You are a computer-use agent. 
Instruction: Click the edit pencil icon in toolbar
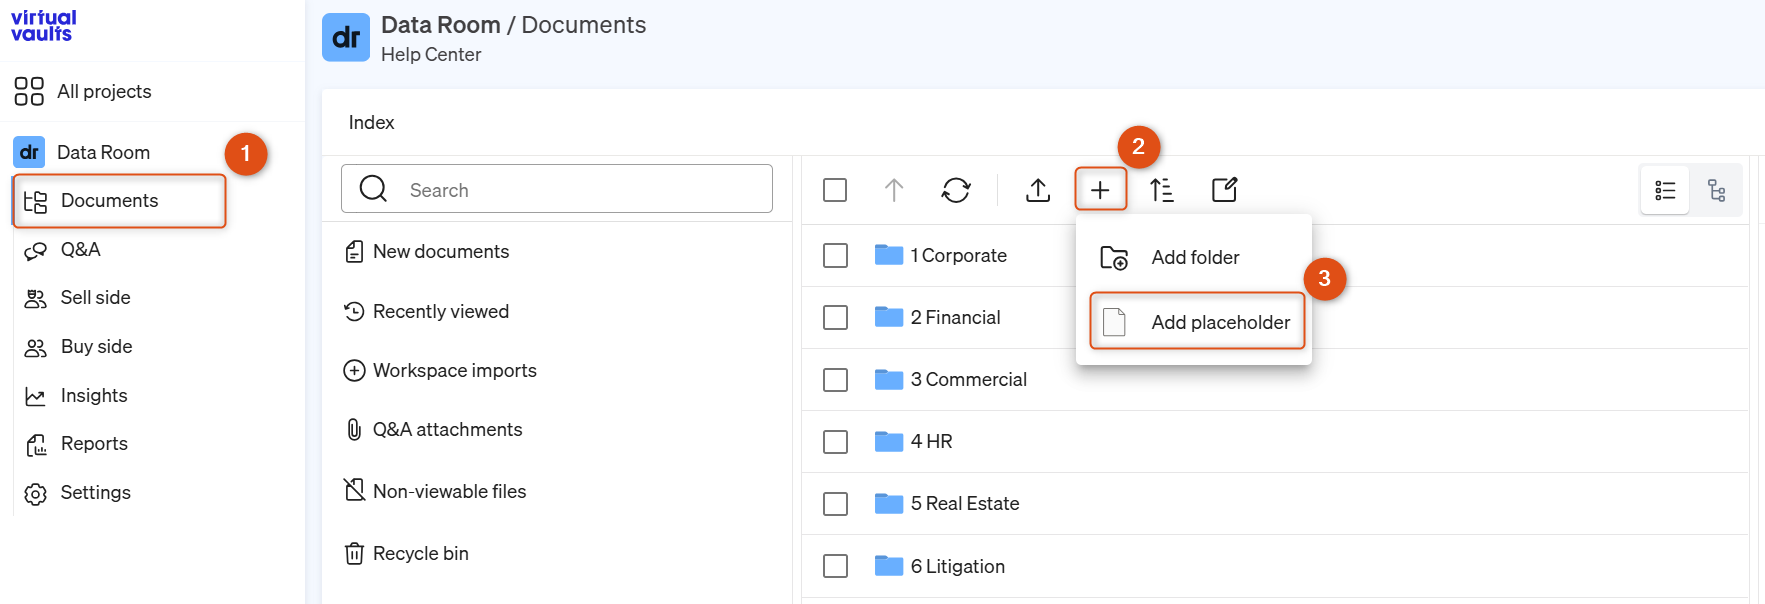click(1224, 190)
